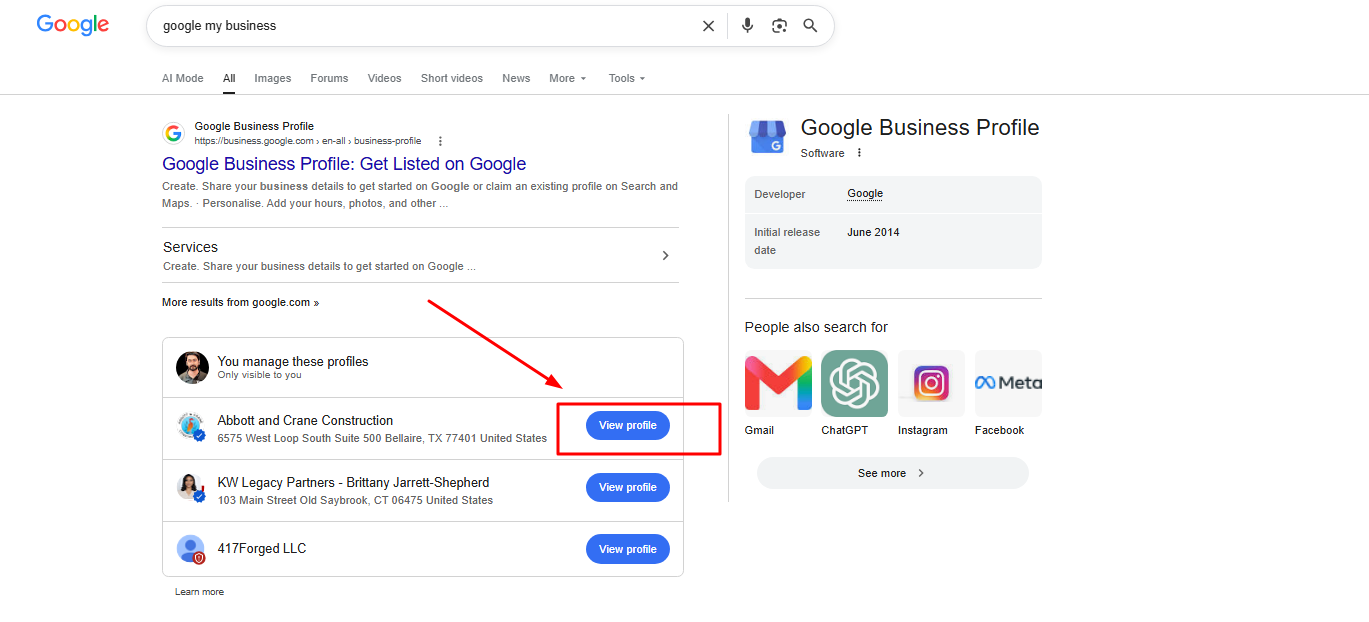Open ChatGPT from People also search for
Viewport: 1369px width, 622px height.
[854, 383]
